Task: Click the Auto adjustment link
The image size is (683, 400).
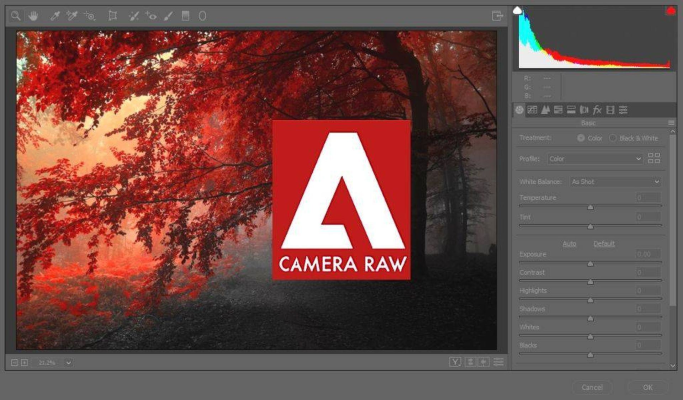Action: pos(569,243)
